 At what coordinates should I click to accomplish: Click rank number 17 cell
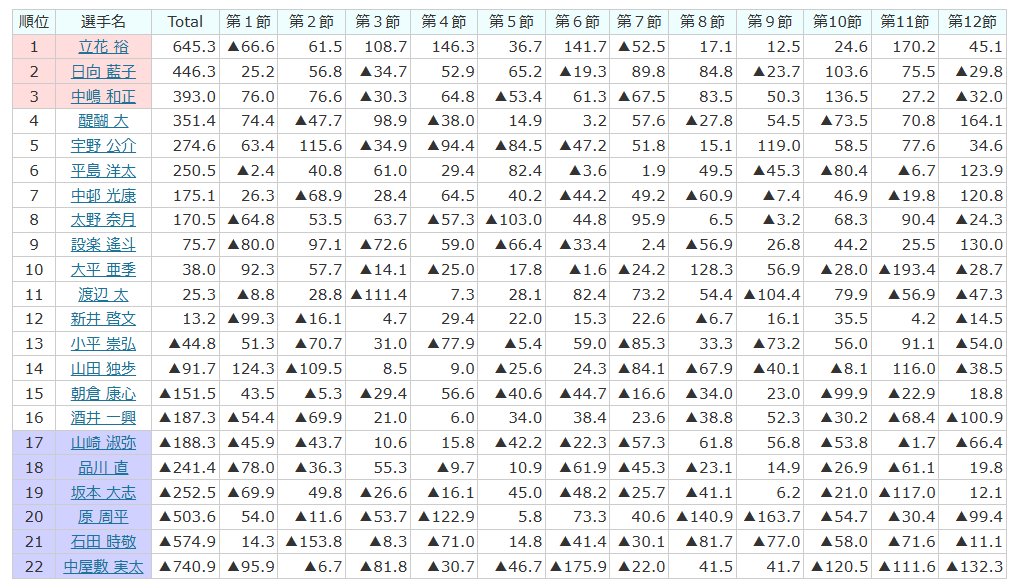[x=34, y=443]
